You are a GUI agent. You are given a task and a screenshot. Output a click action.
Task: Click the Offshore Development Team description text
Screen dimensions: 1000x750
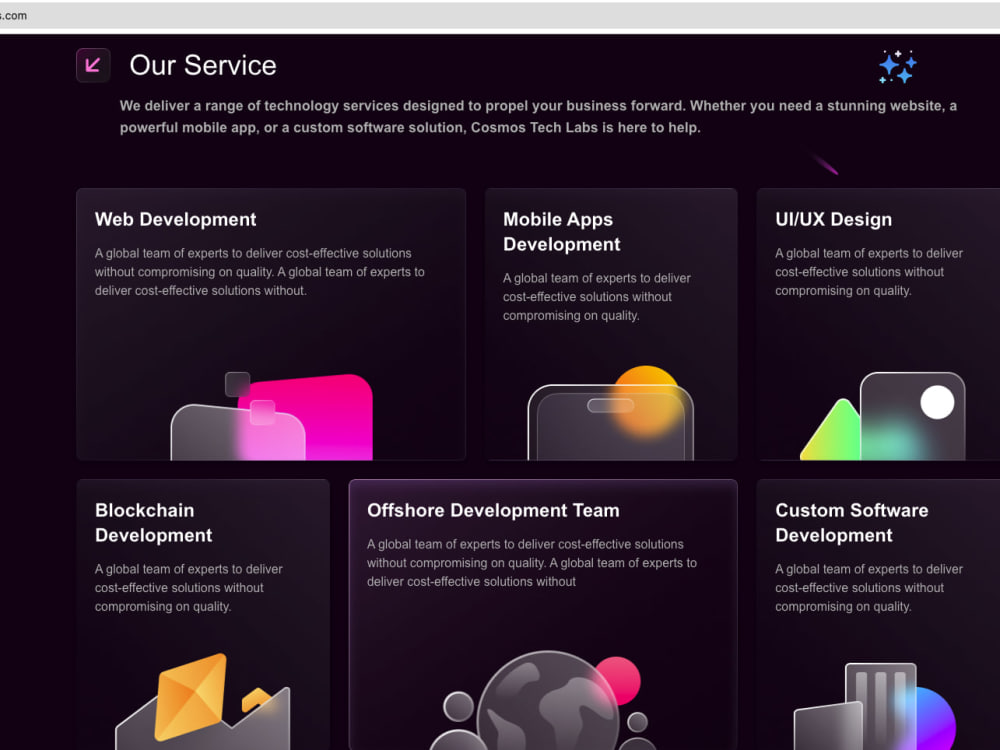point(532,562)
